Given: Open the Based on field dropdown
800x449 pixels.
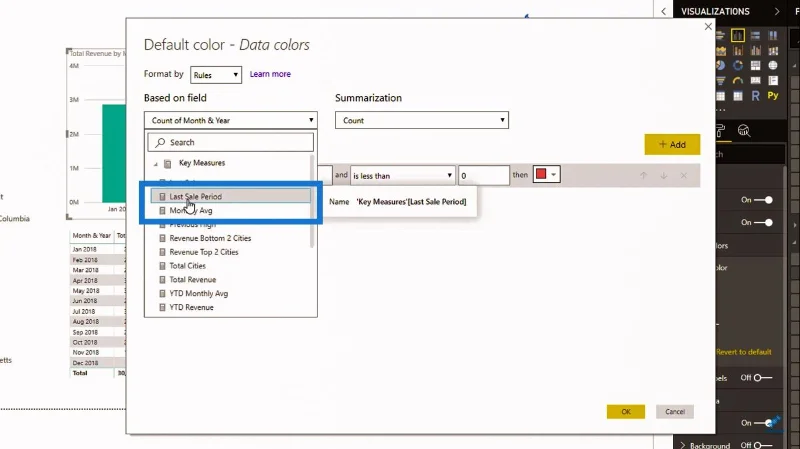Looking at the screenshot, I should (x=231, y=120).
